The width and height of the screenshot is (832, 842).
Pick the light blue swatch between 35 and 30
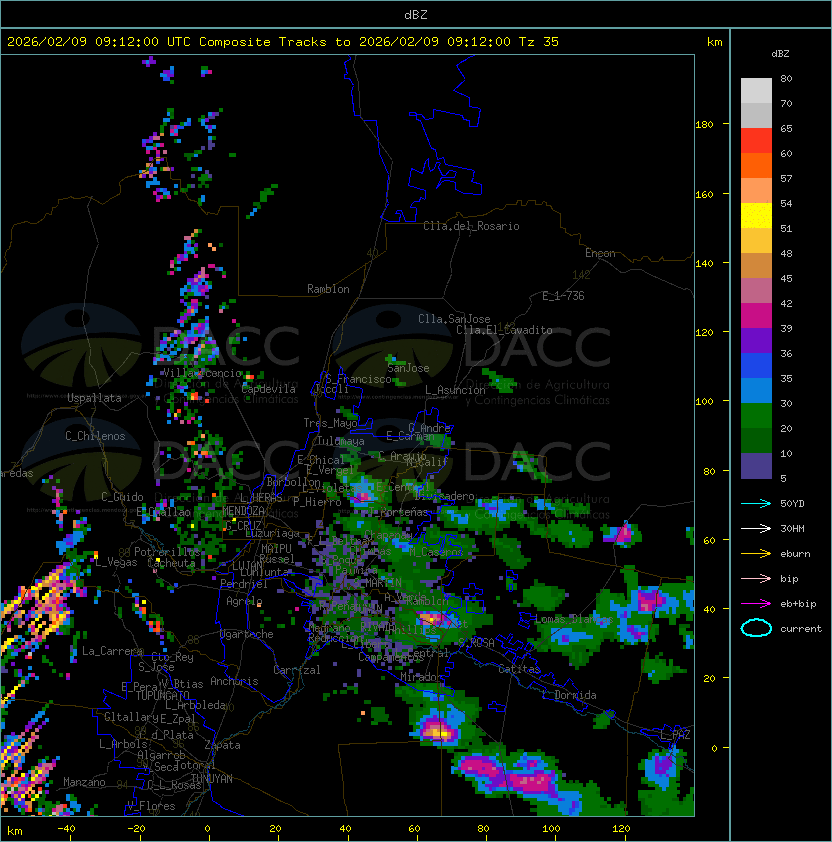(x=756, y=390)
